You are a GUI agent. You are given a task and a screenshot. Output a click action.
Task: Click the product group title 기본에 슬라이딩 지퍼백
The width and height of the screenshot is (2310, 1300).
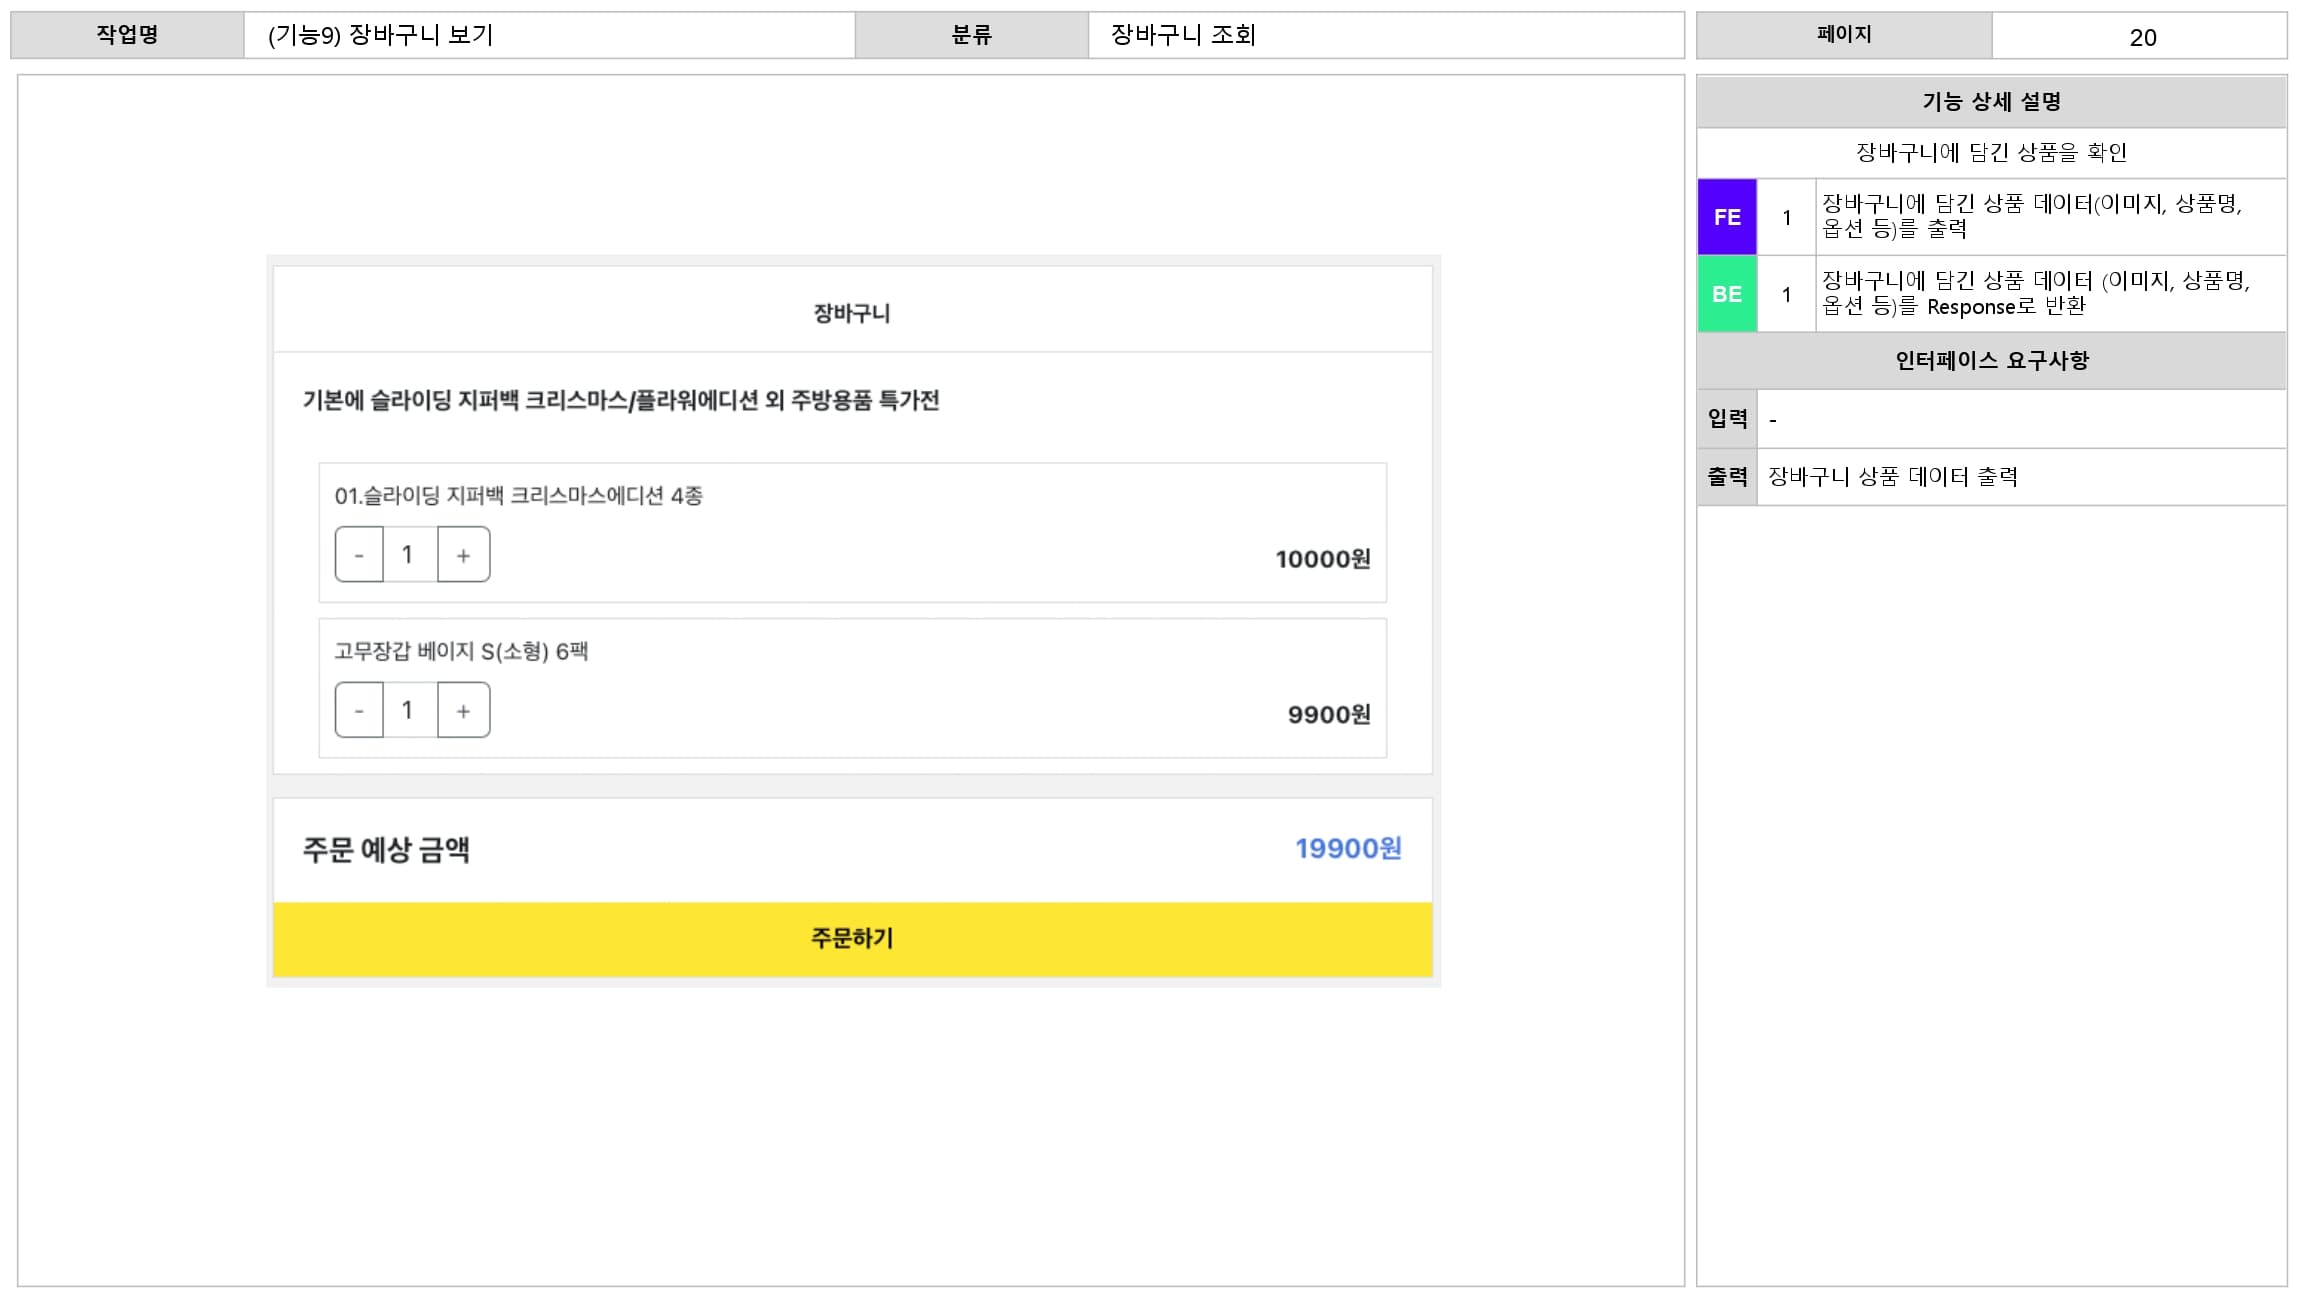point(621,401)
